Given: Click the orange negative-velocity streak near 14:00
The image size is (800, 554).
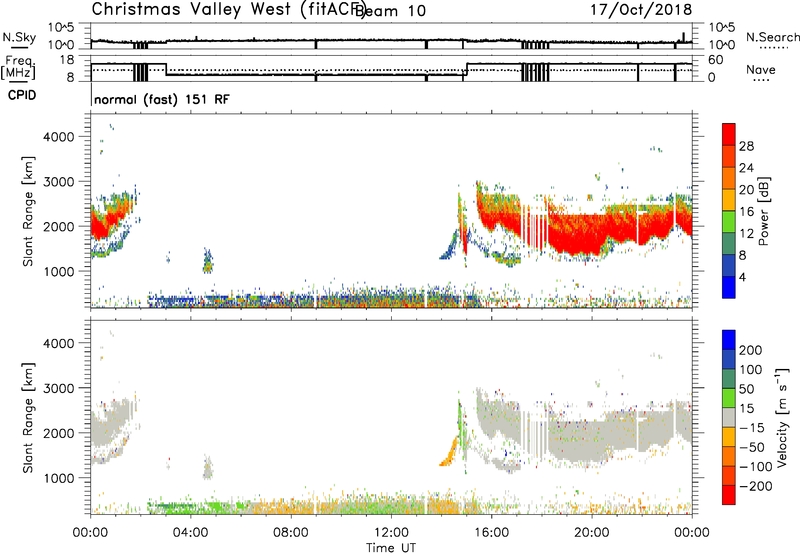Looking at the screenshot, I should [449, 452].
